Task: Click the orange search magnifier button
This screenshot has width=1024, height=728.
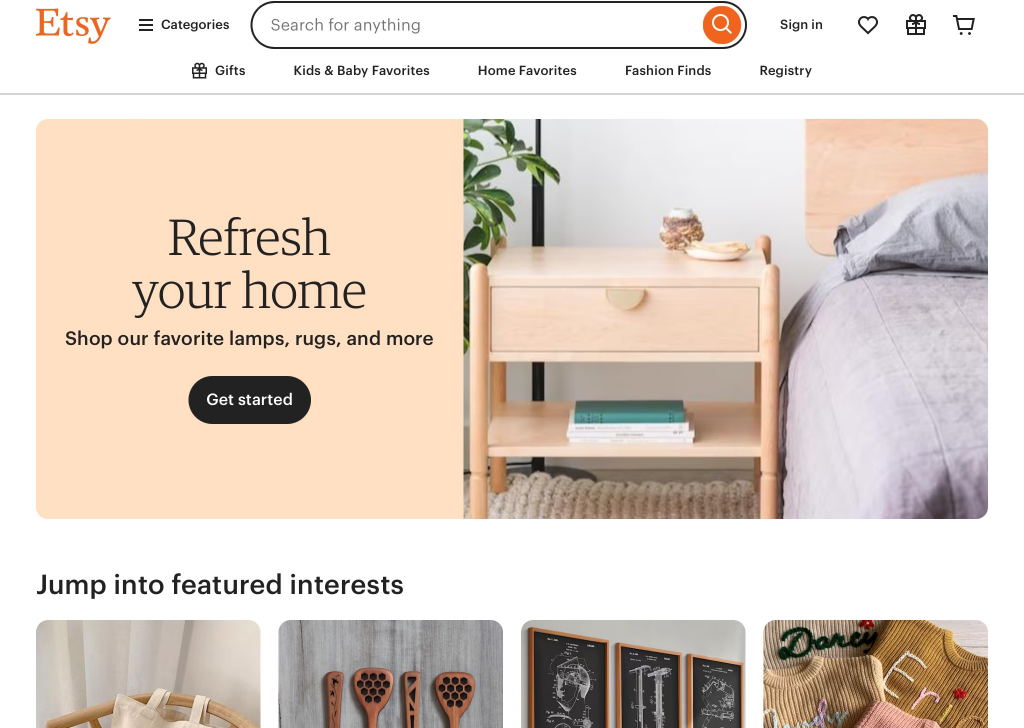Action: pos(722,25)
